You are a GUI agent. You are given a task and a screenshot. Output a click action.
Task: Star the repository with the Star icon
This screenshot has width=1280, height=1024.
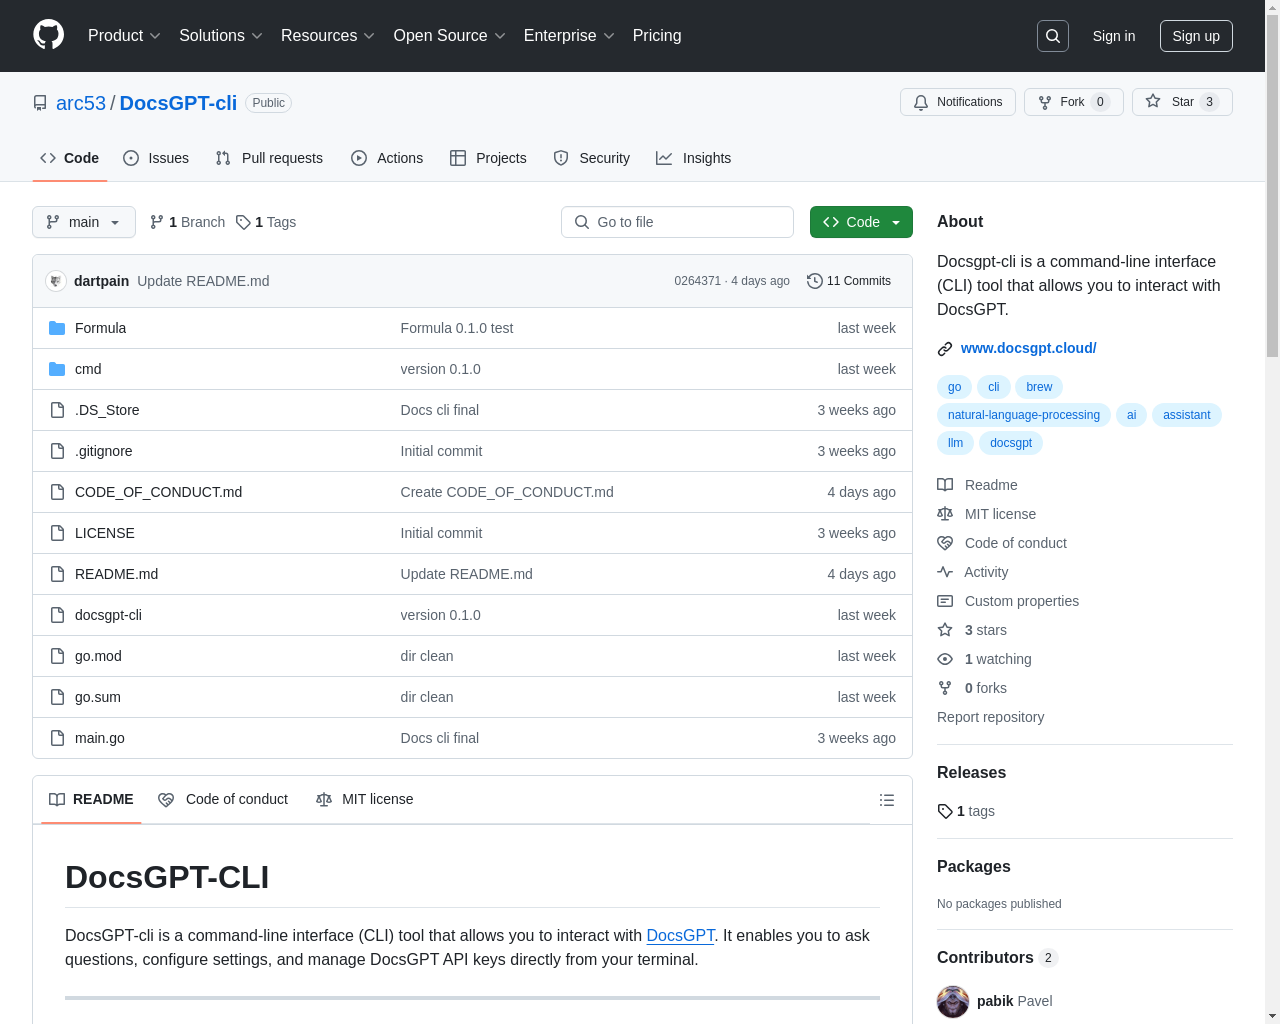coord(1153,101)
